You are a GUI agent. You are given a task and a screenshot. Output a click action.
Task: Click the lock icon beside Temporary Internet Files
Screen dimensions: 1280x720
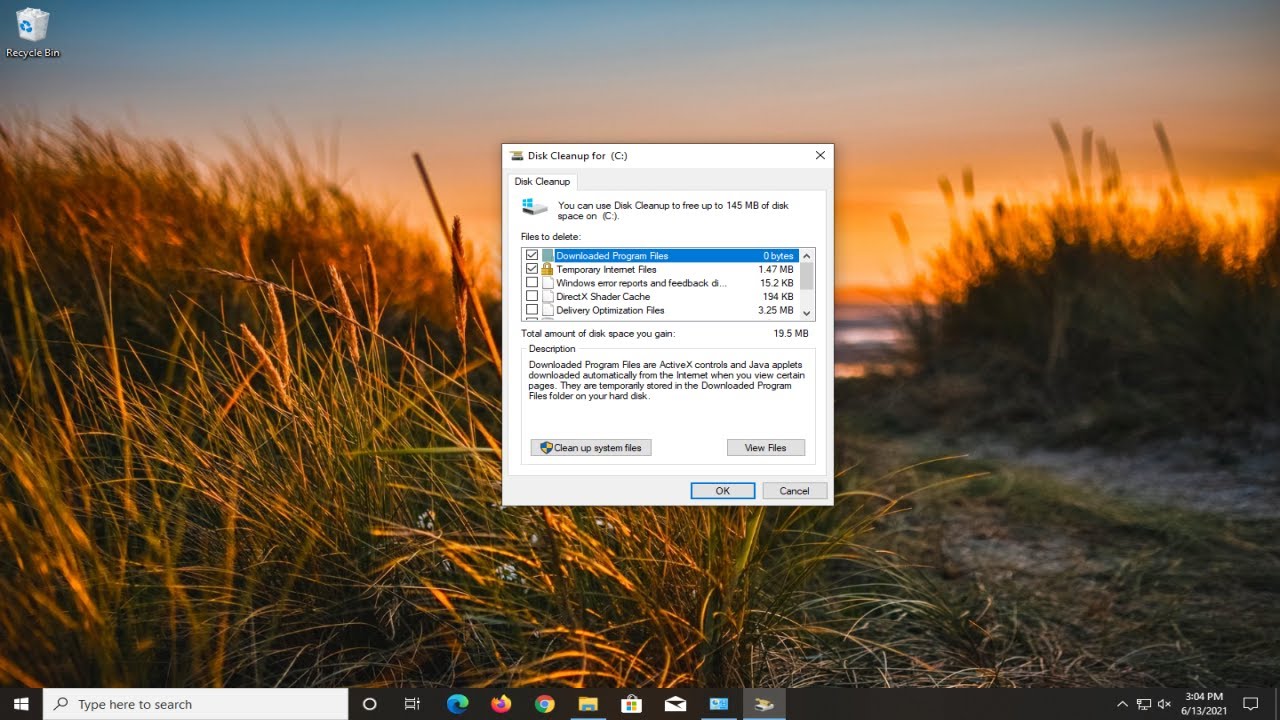pos(547,269)
